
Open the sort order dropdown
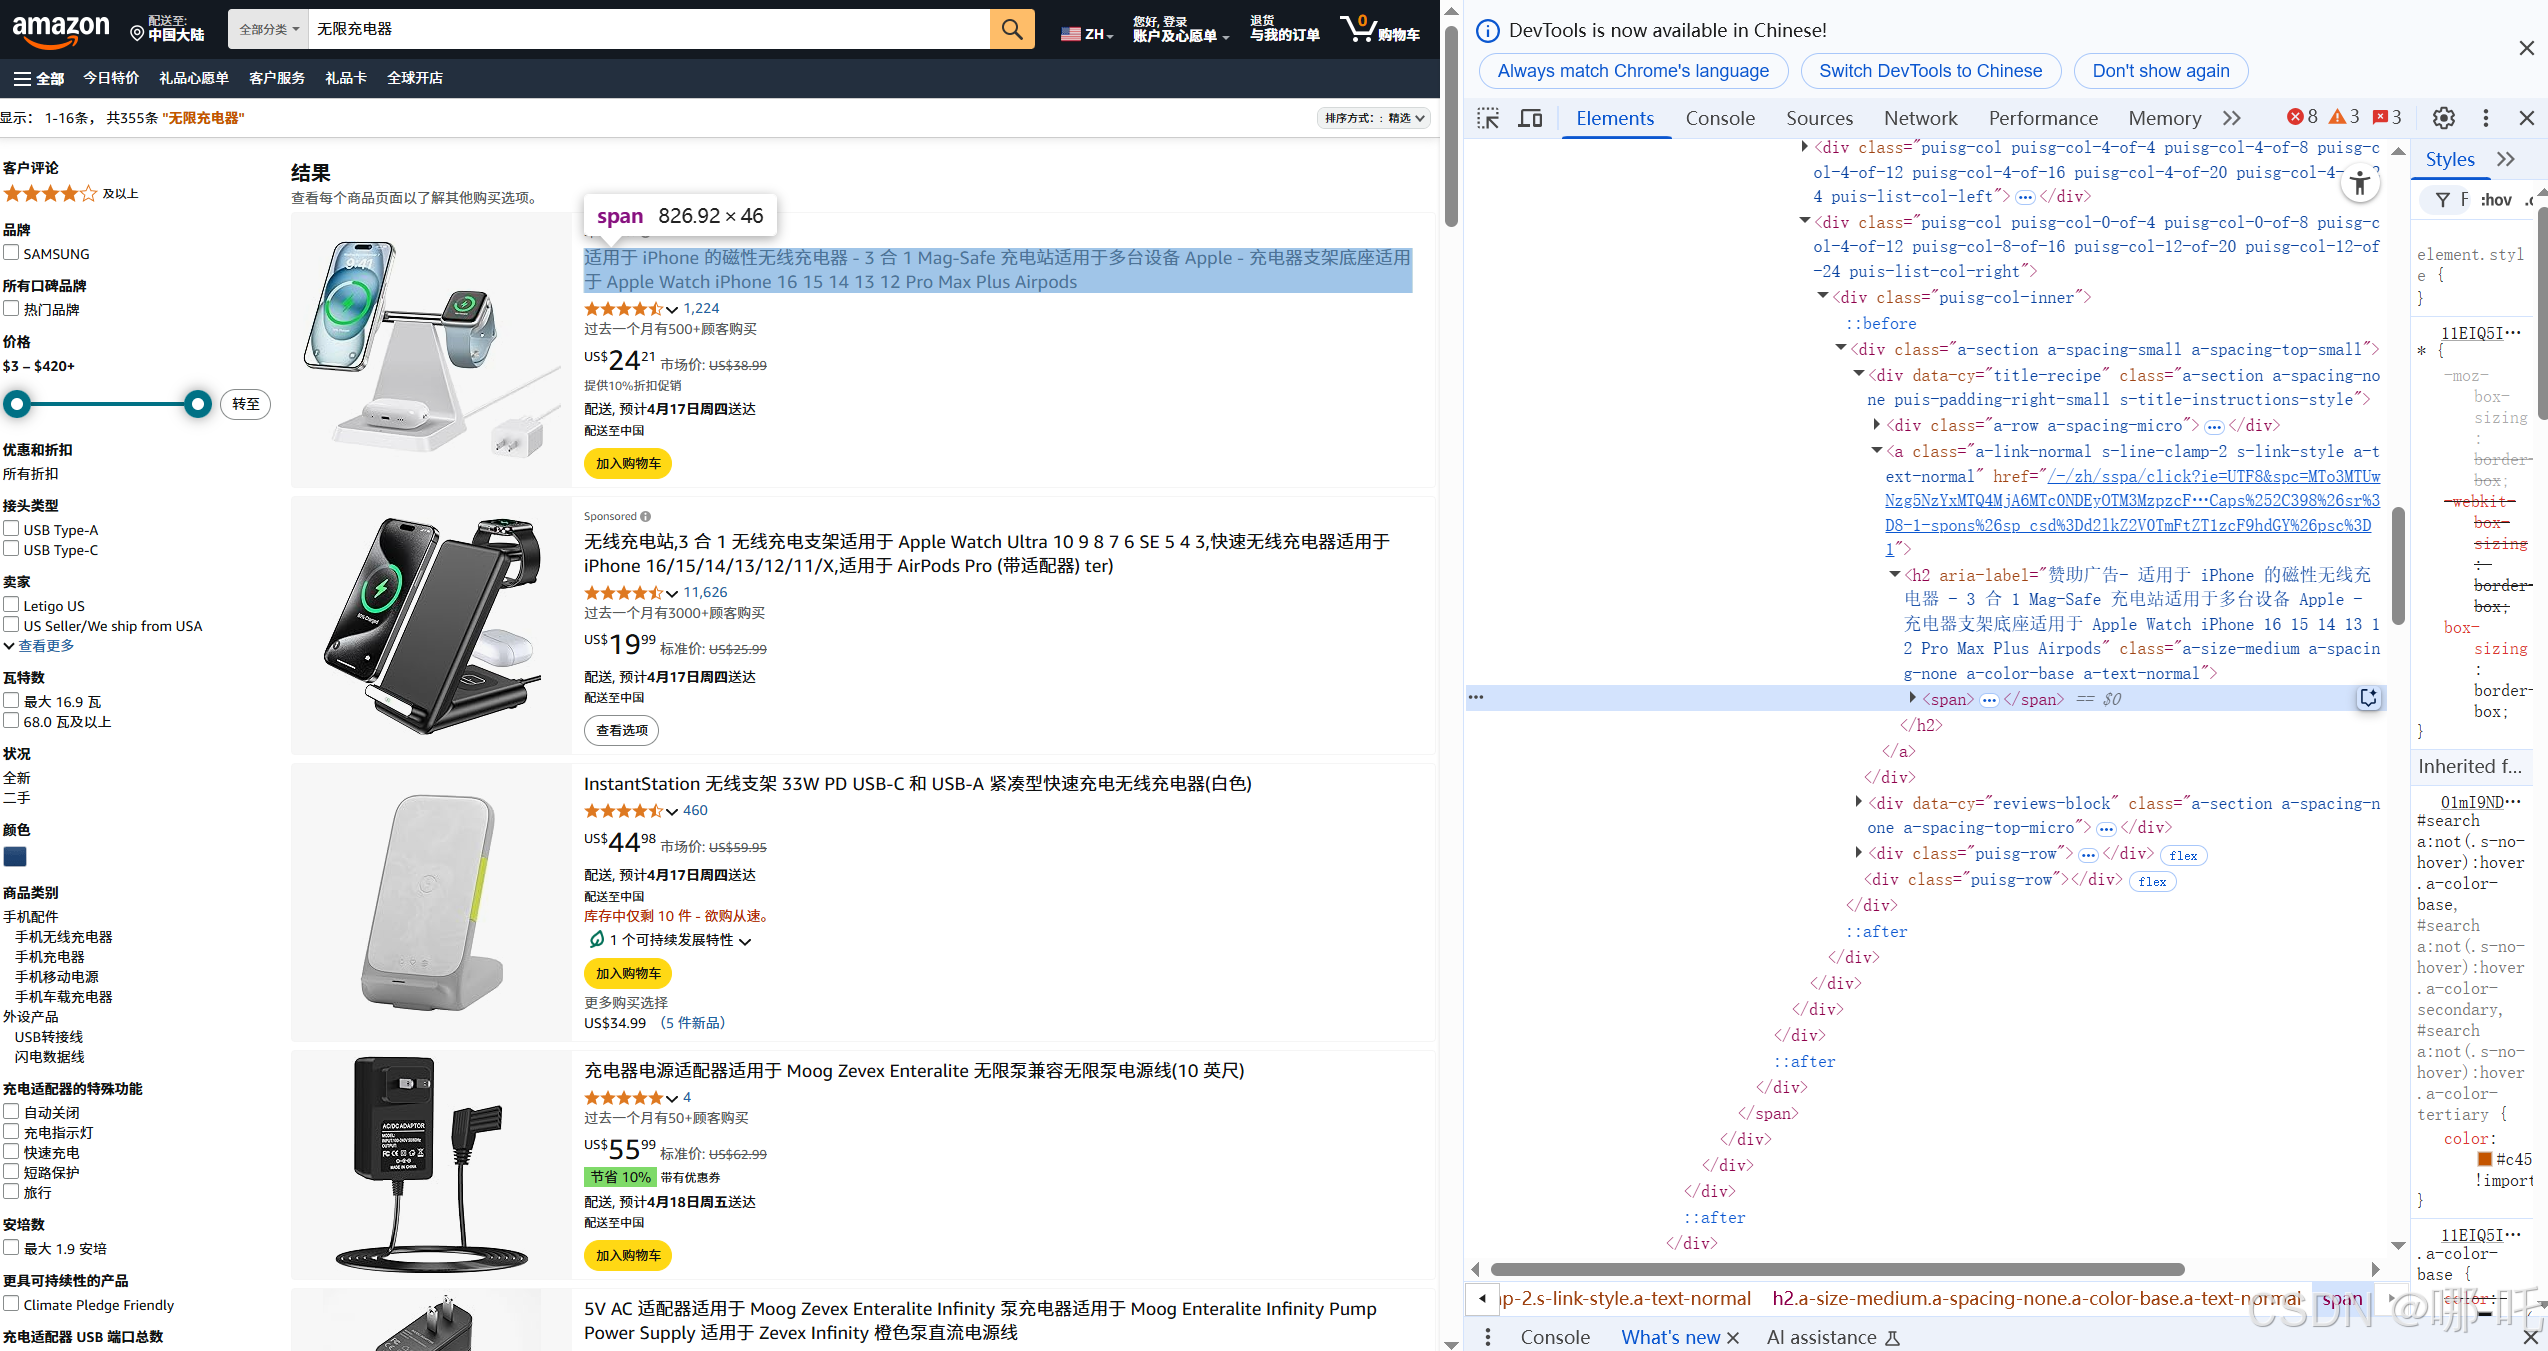[x=1374, y=118]
